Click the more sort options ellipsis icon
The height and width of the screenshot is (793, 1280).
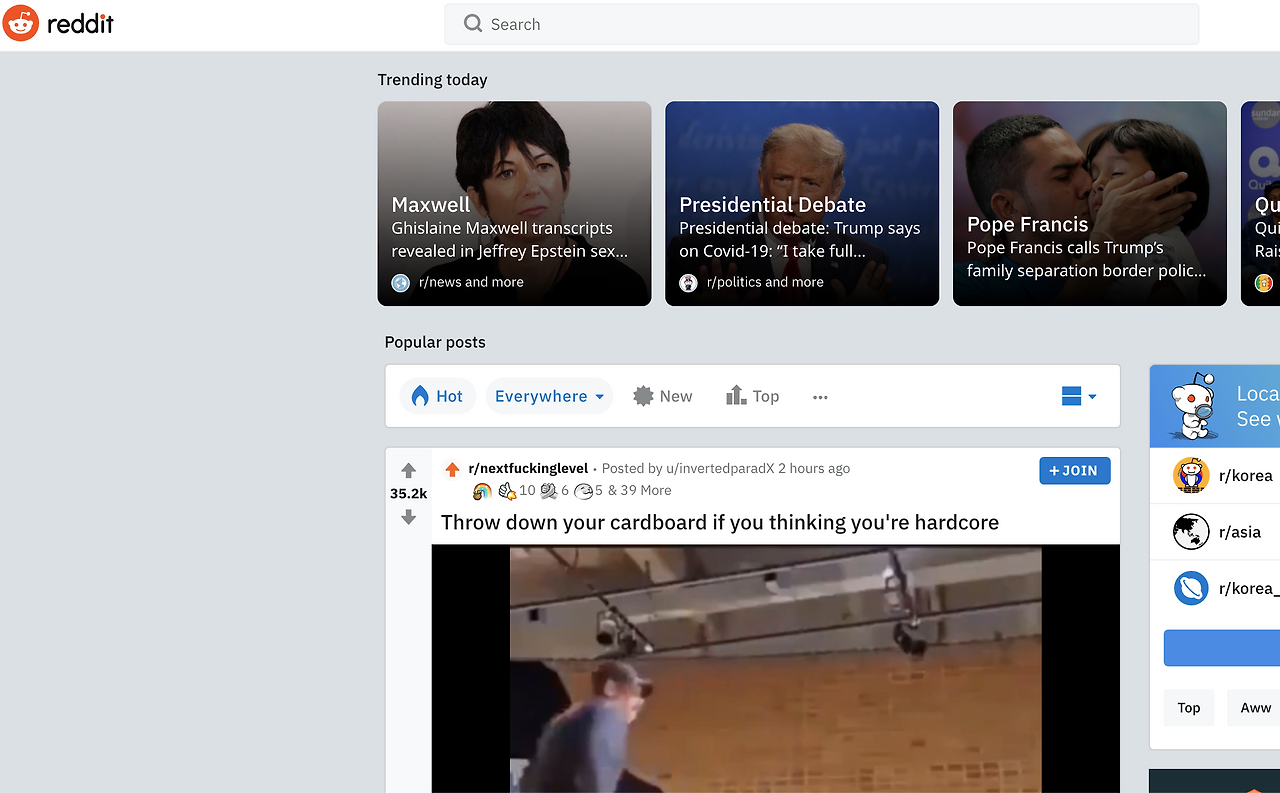click(820, 397)
